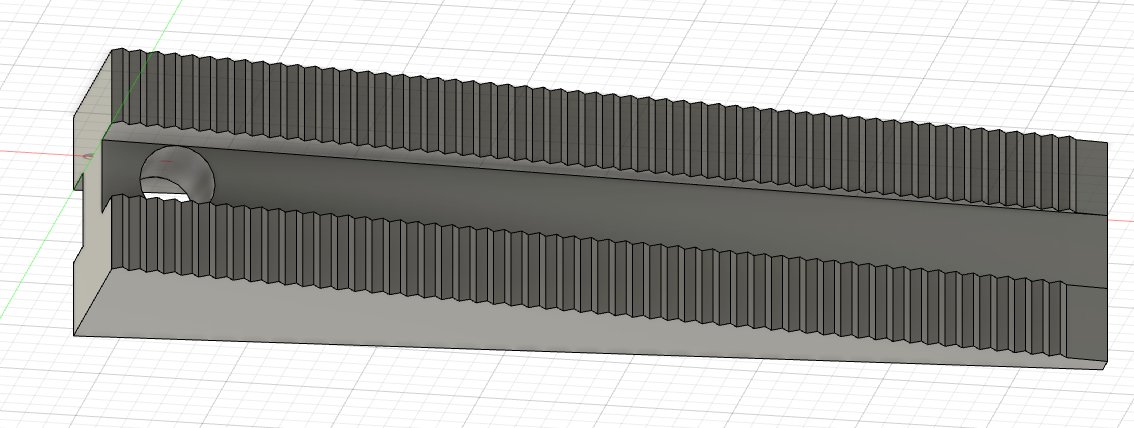The height and width of the screenshot is (428, 1134).
Task: Select the circular hole in the model
Action: [176, 174]
